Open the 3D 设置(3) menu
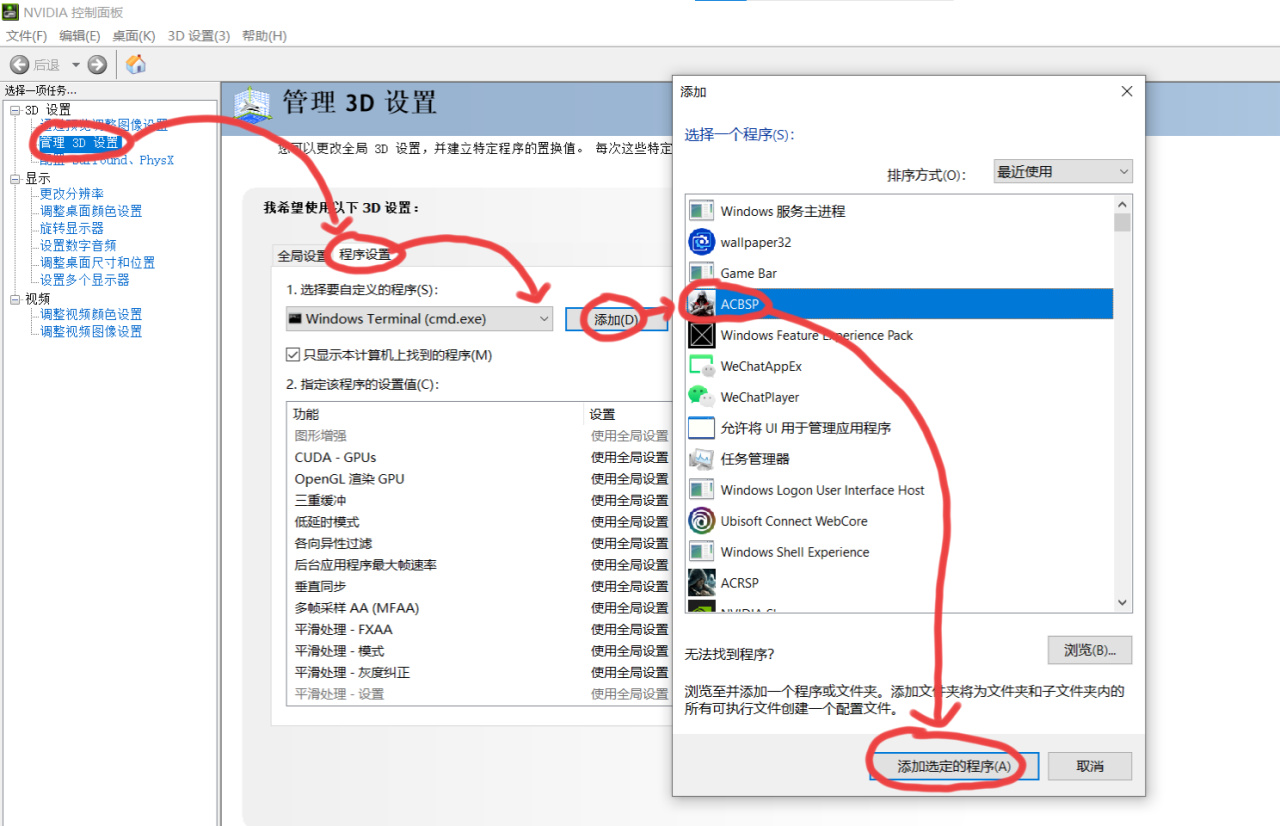 coord(199,36)
